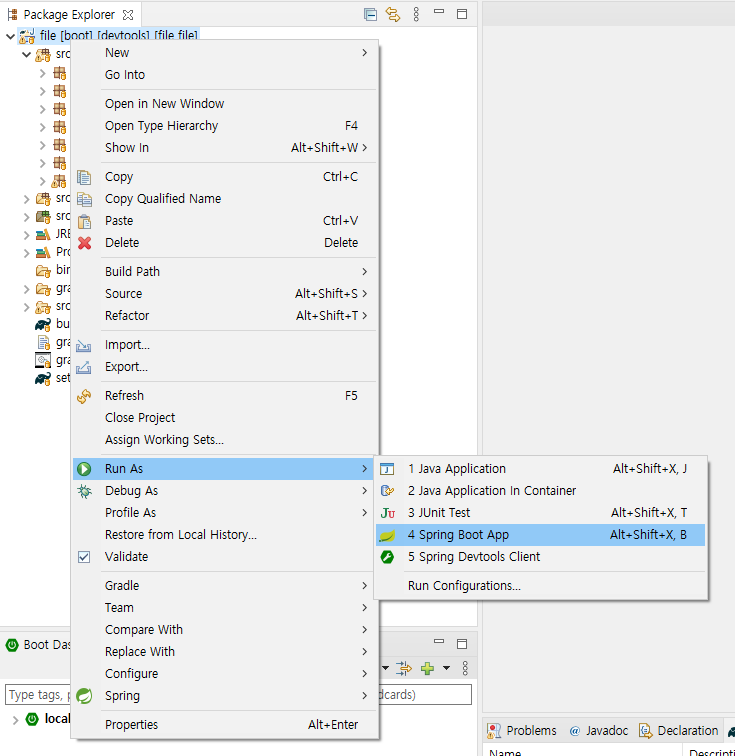Expand the JRE library node
The width and height of the screenshot is (735, 756).
click(27, 235)
